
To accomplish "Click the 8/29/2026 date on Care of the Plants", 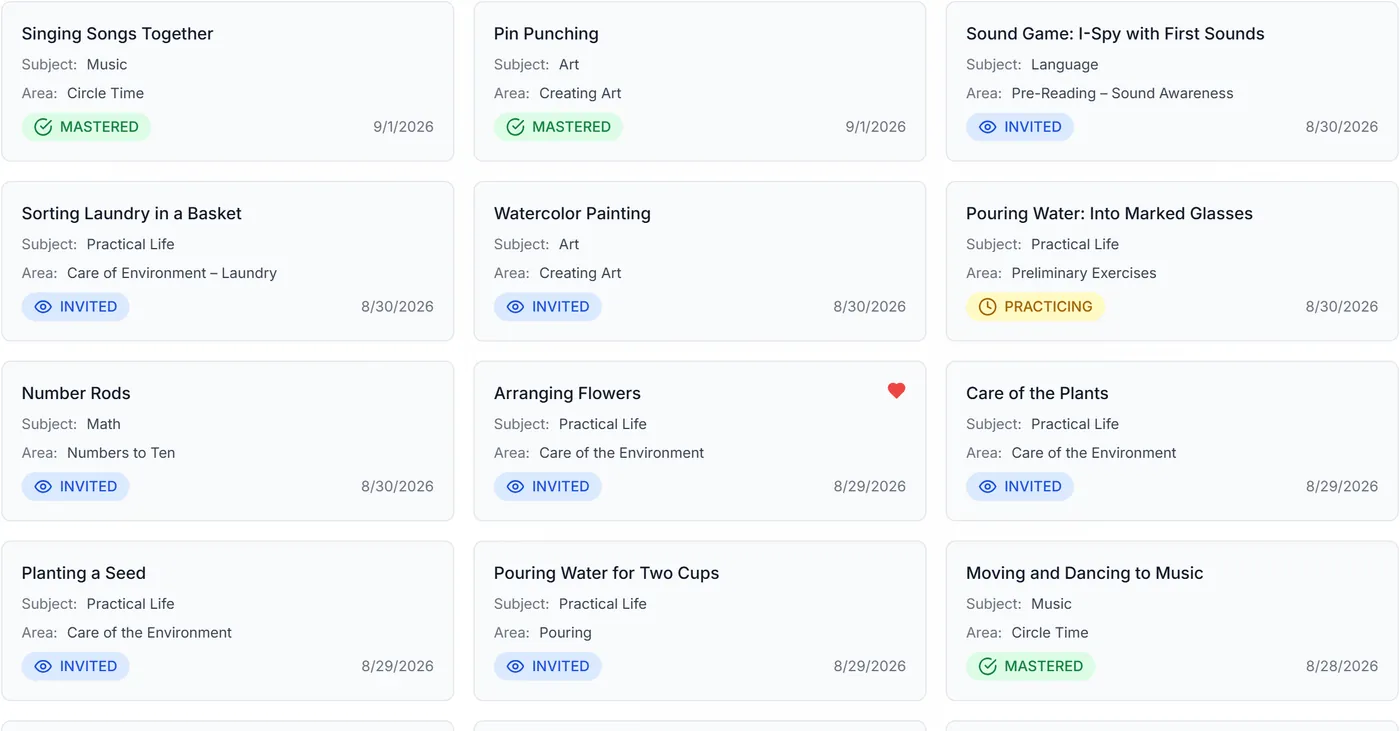I will click(1342, 487).
